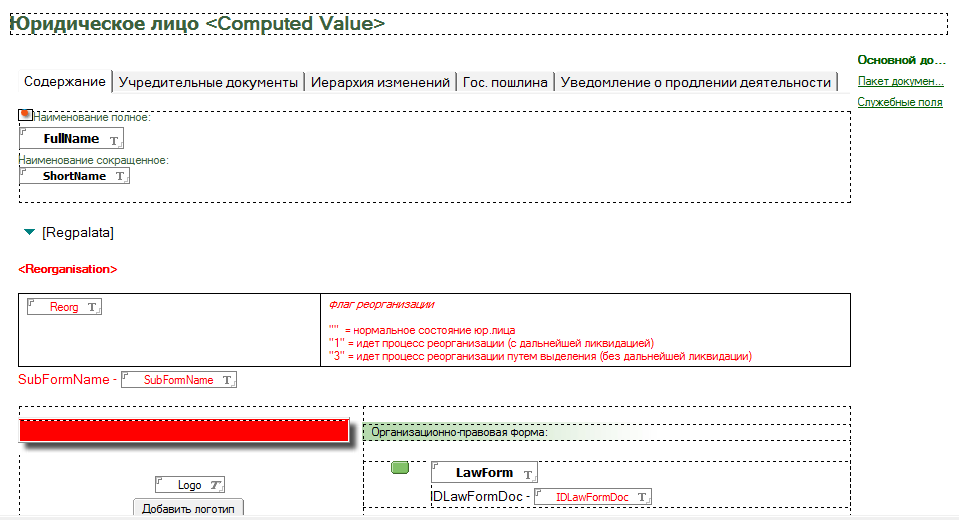Viewport: 959px width, 520px height.
Task: Select the Reorg field
Action: pyautogui.click(x=64, y=307)
